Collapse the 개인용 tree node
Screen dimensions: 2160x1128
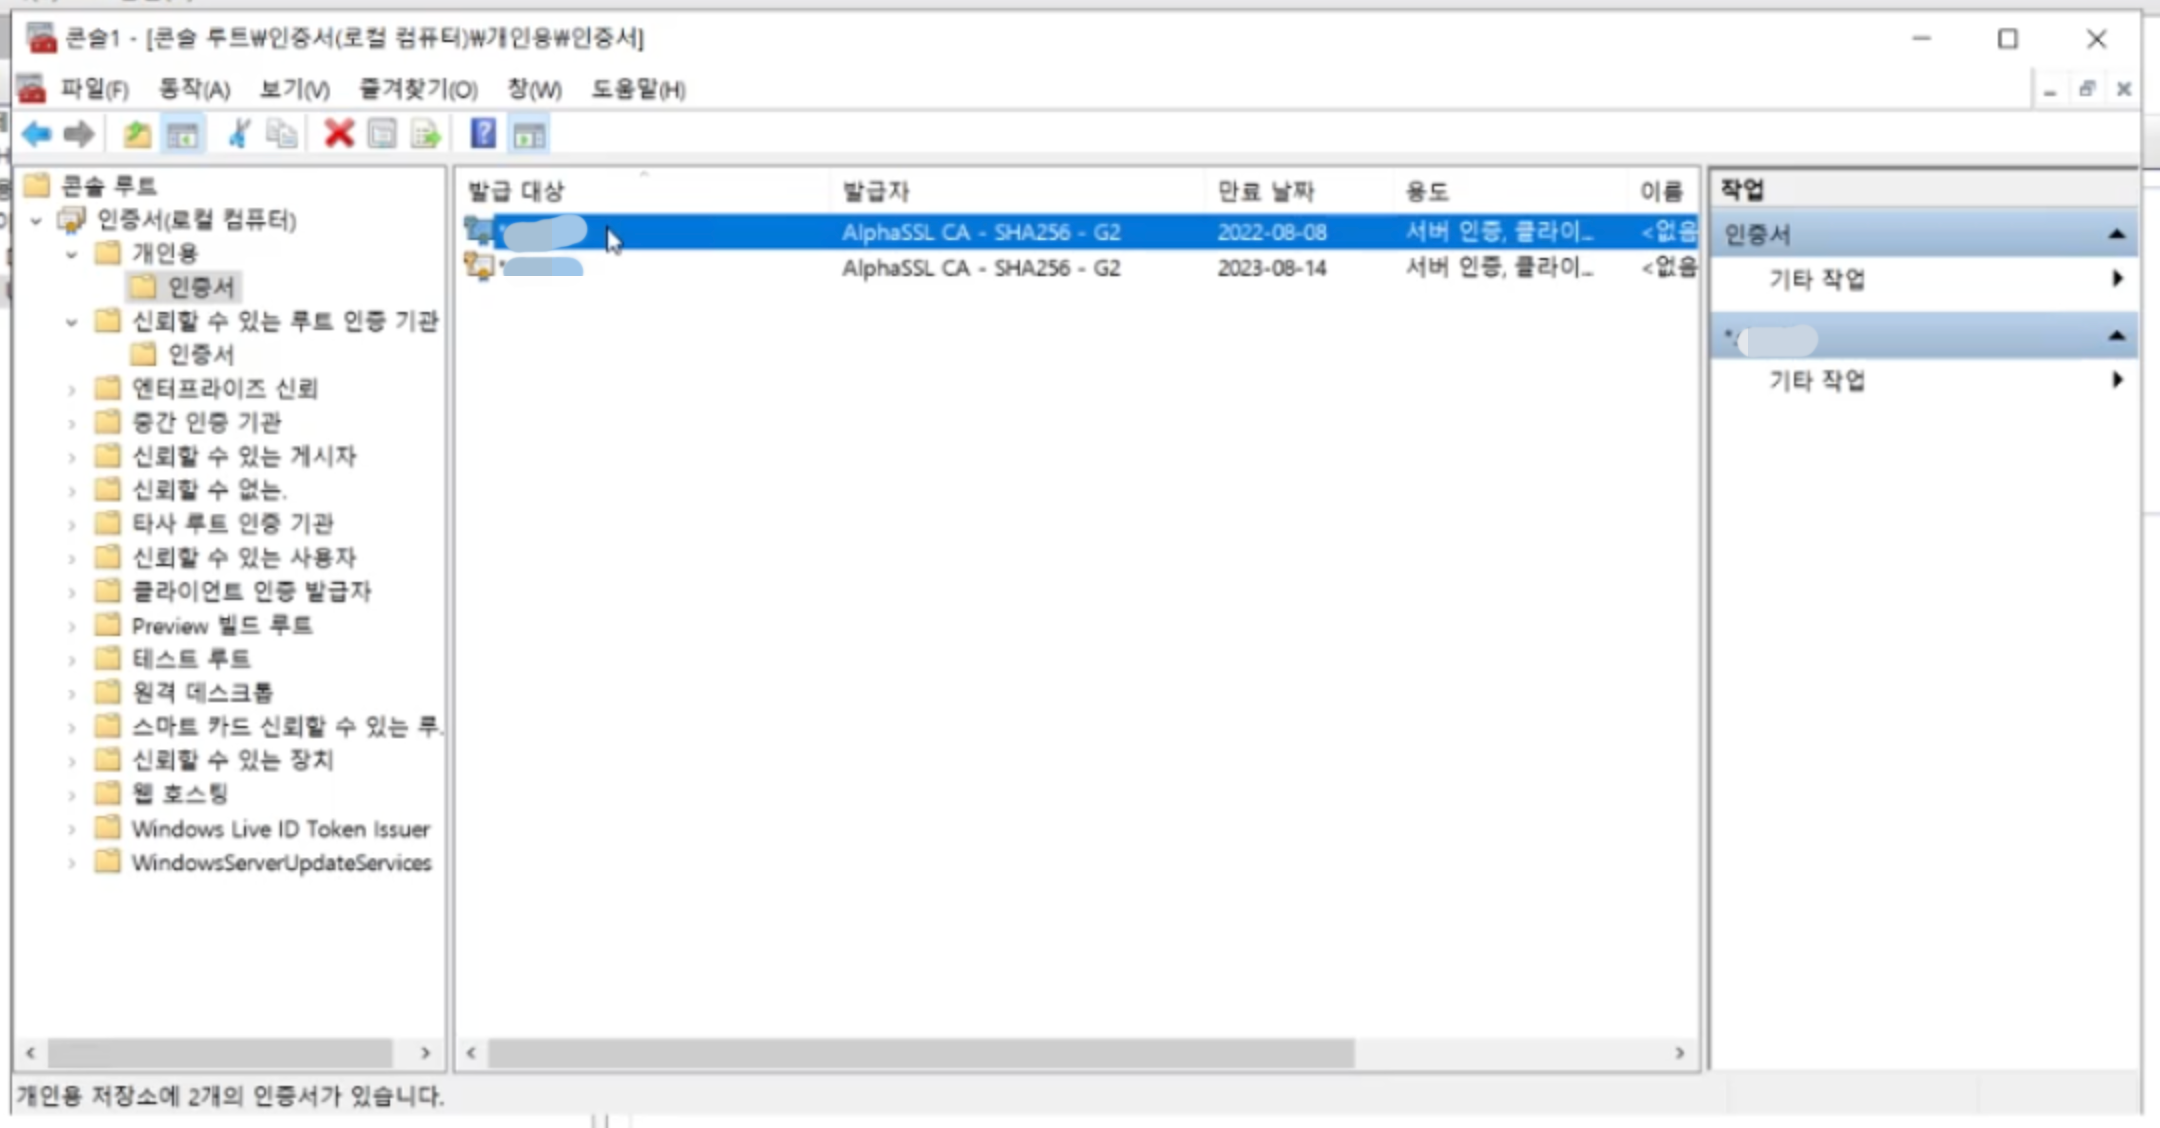tap(71, 254)
